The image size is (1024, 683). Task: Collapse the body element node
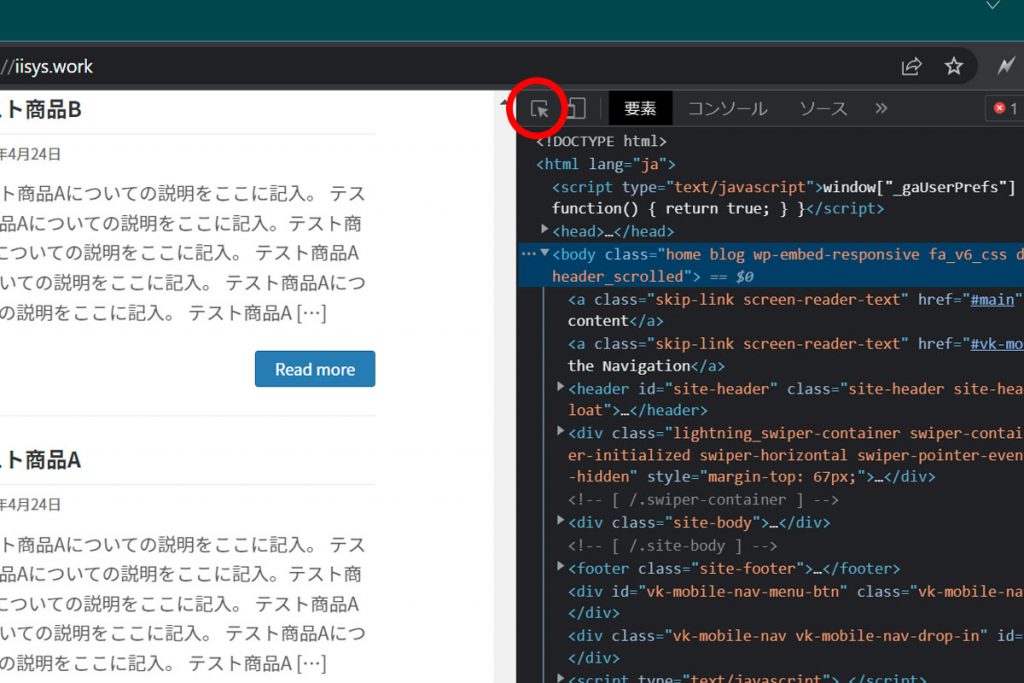545,253
